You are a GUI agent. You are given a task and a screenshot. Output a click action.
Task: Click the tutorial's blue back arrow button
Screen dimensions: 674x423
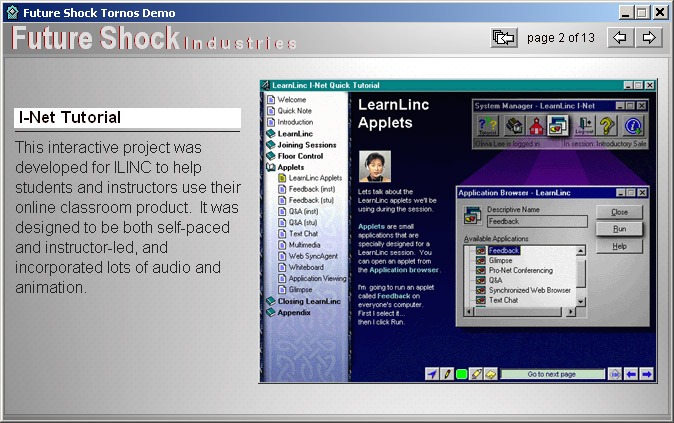tap(631, 374)
